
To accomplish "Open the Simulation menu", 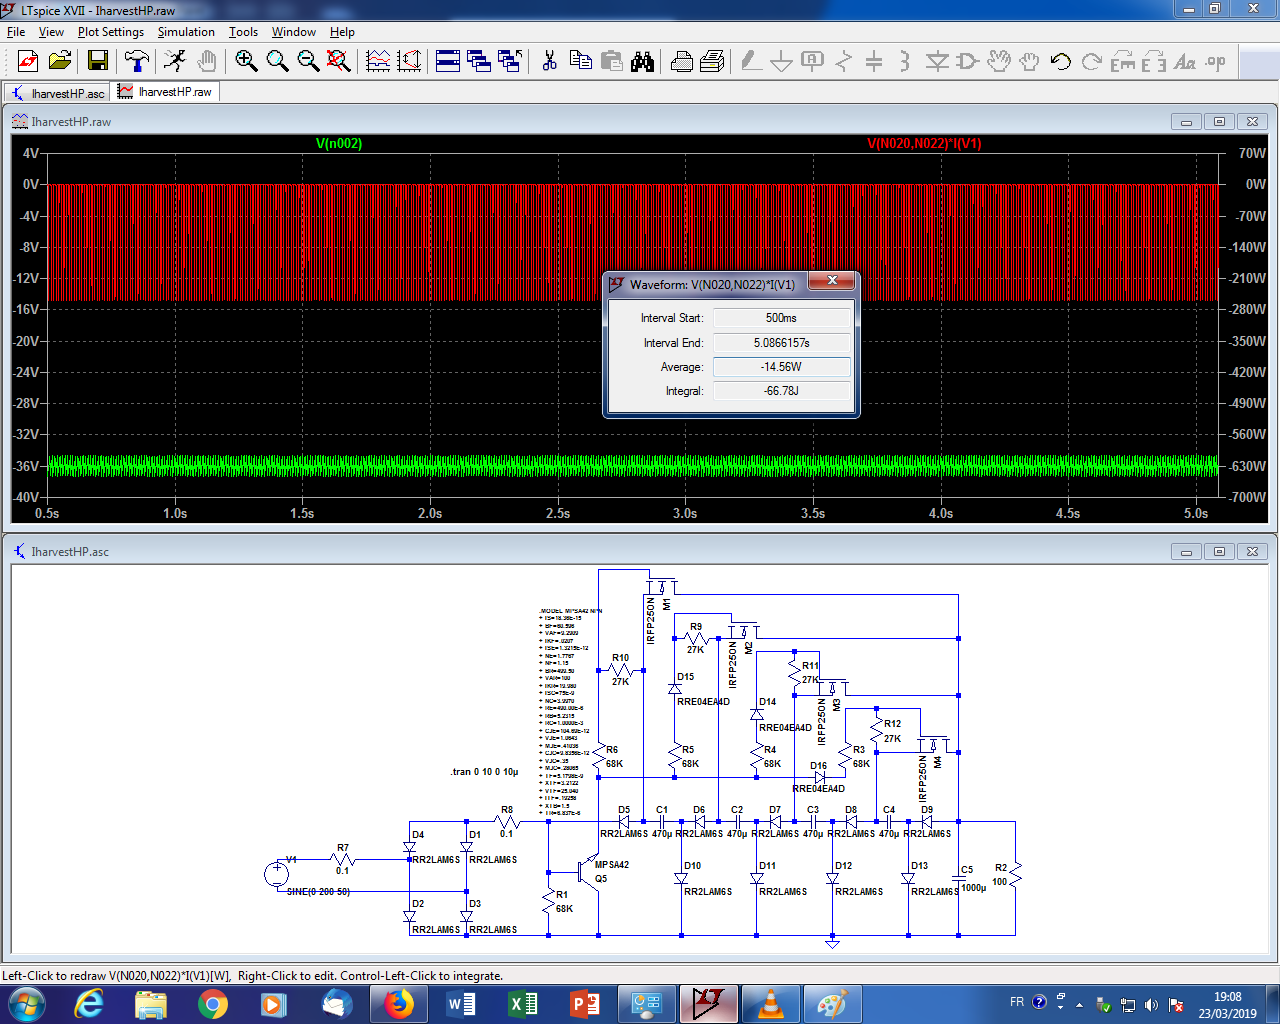I will pyautogui.click(x=186, y=32).
